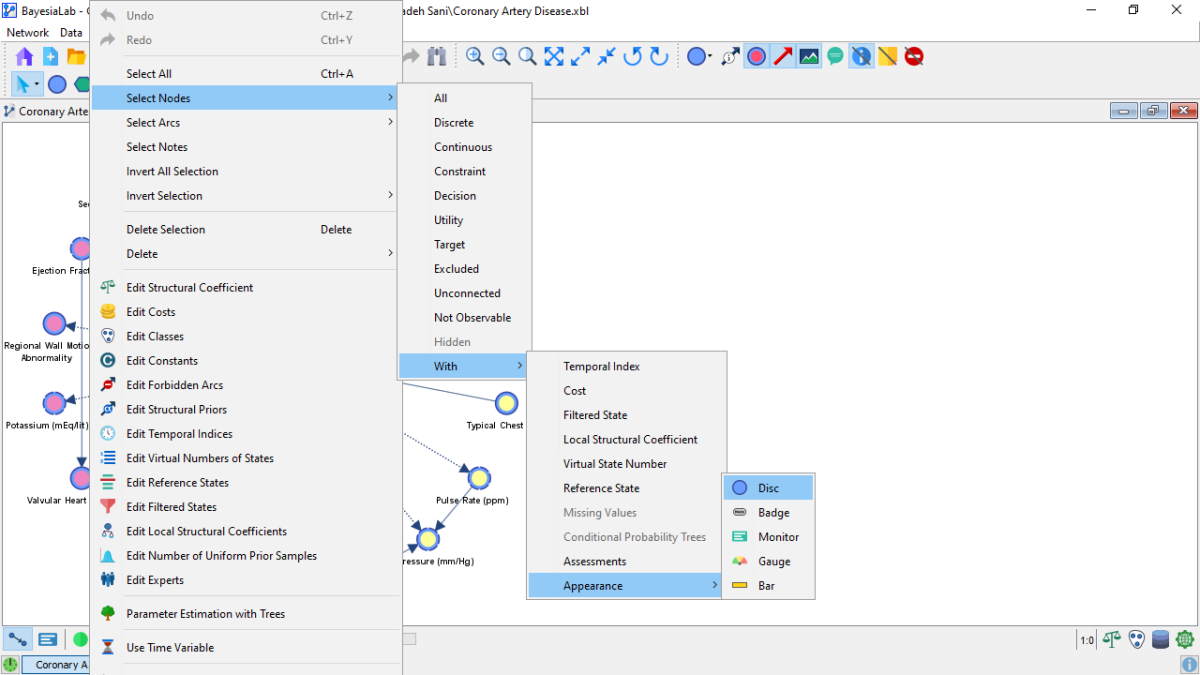Click Use Time Variable
Image resolution: width=1200 pixels, height=675 pixels.
(x=246, y=648)
